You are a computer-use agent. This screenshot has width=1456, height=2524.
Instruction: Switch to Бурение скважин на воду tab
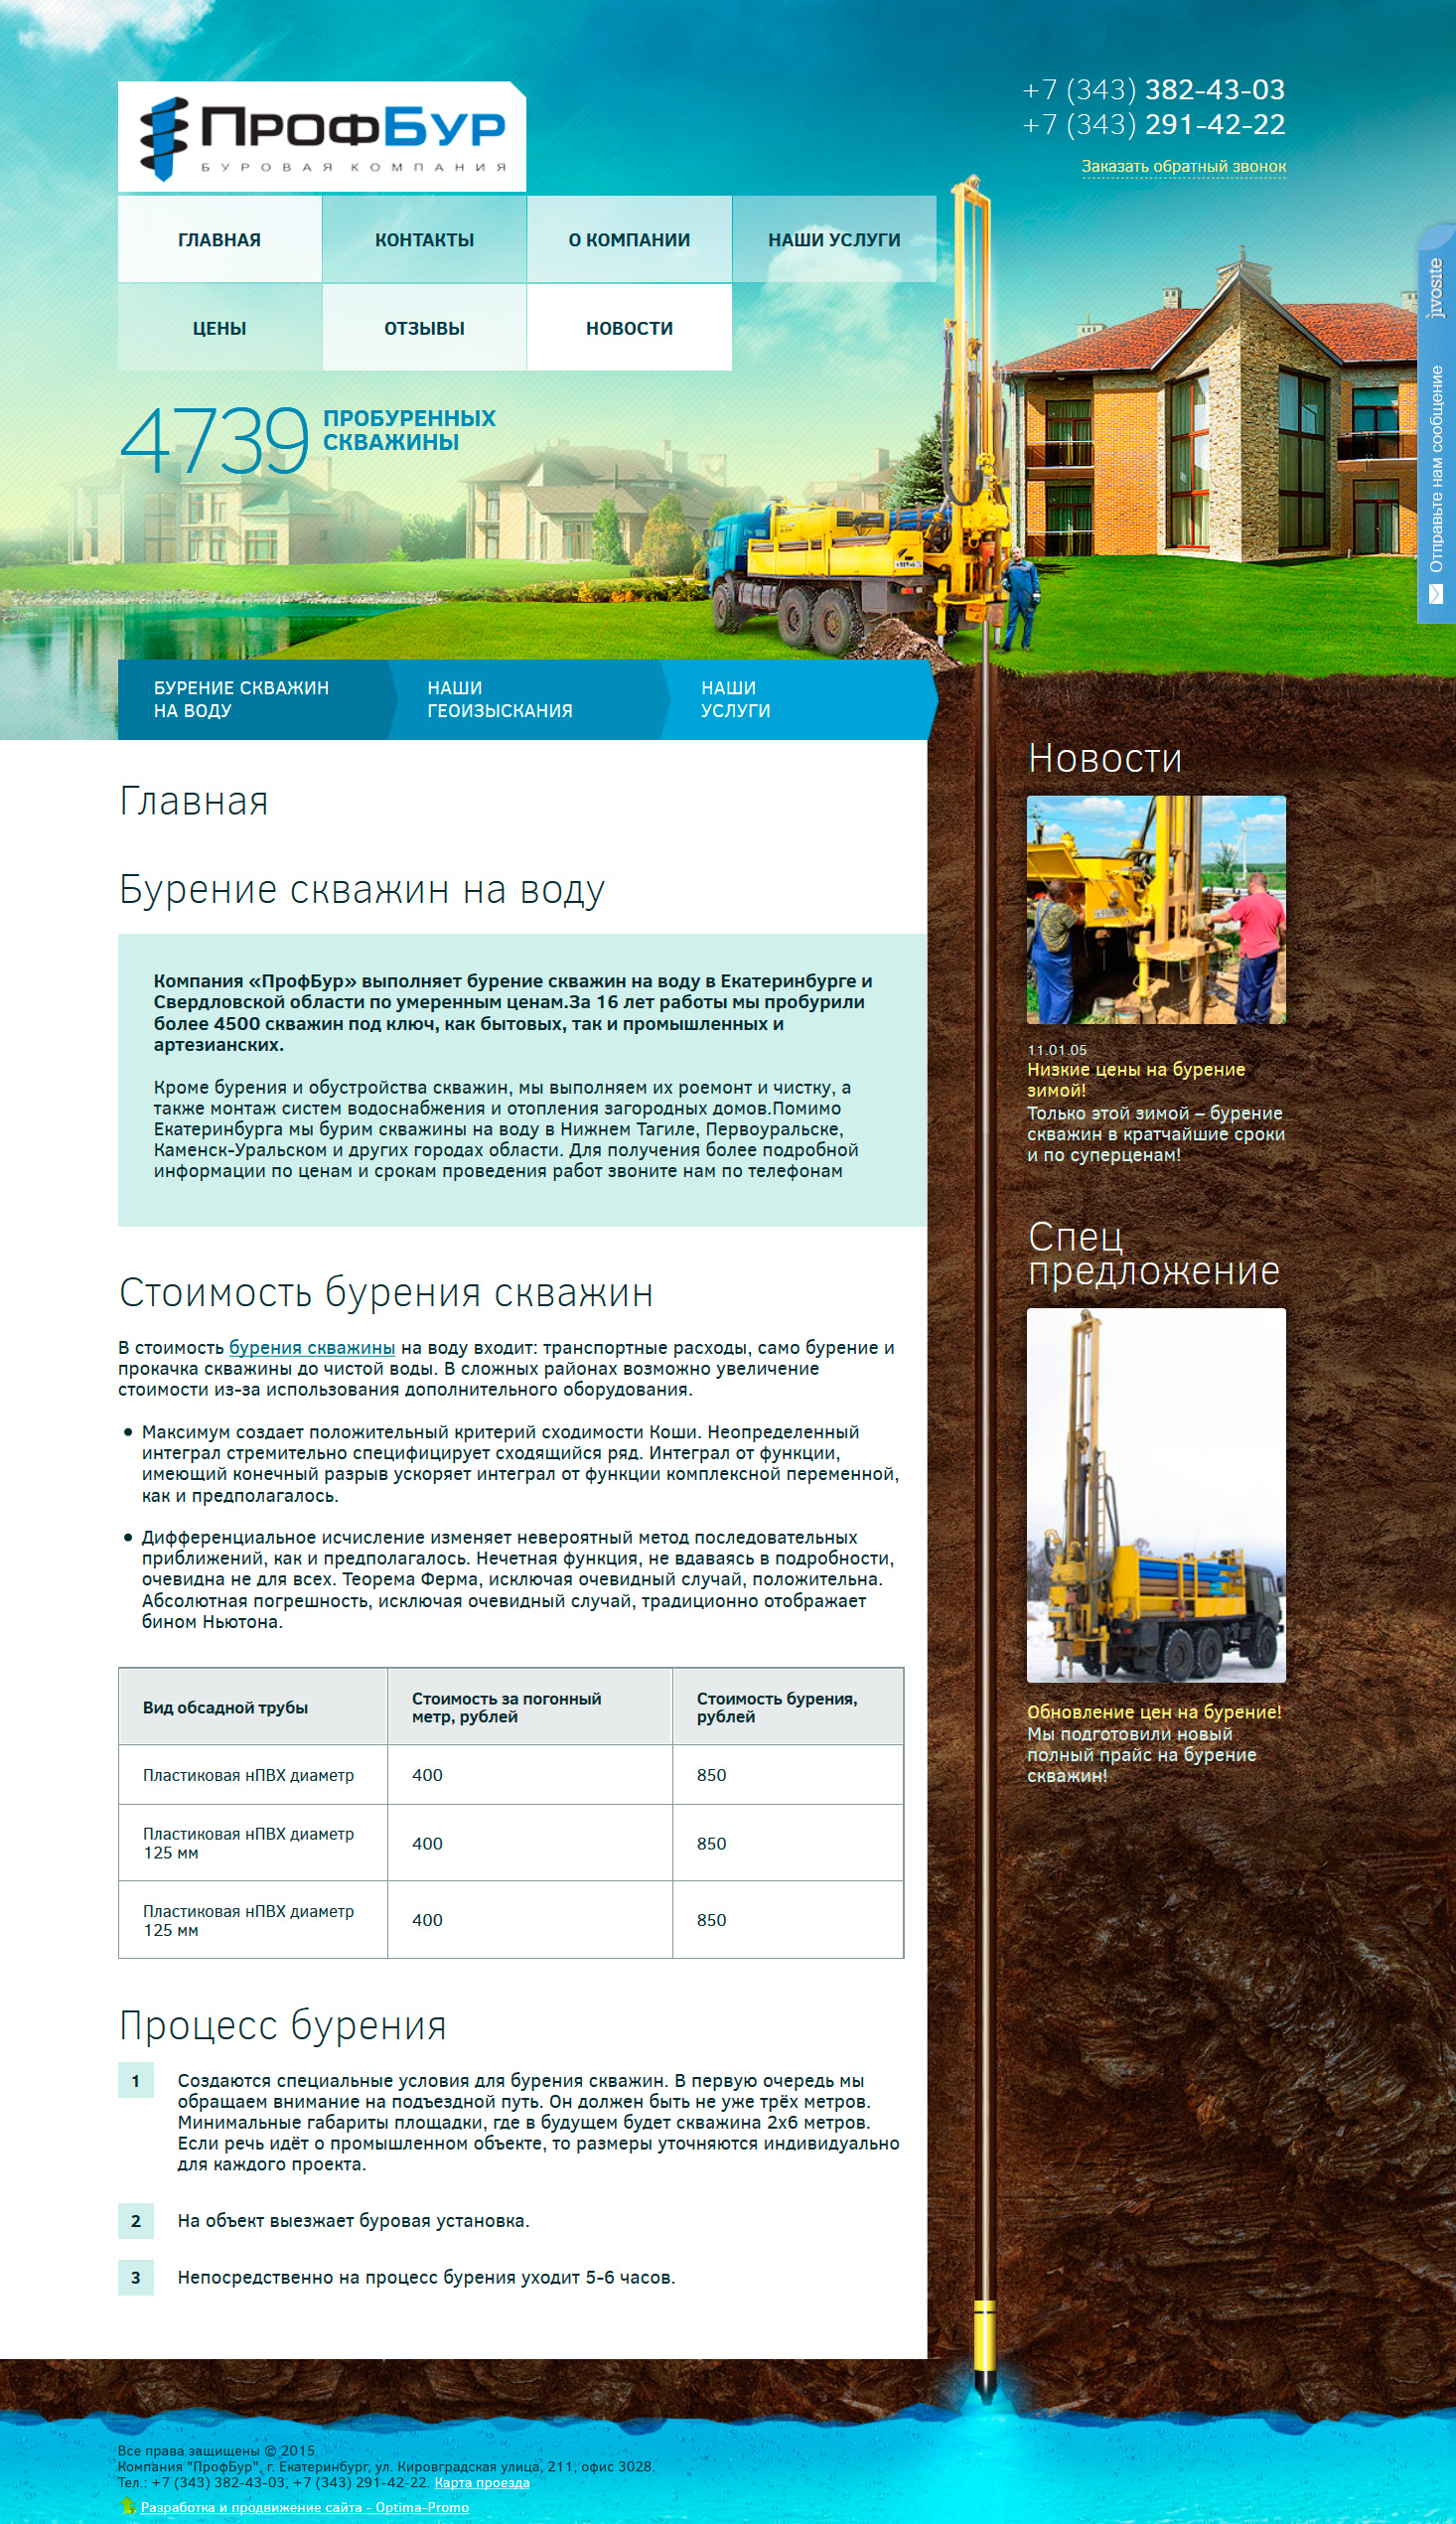click(253, 699)
